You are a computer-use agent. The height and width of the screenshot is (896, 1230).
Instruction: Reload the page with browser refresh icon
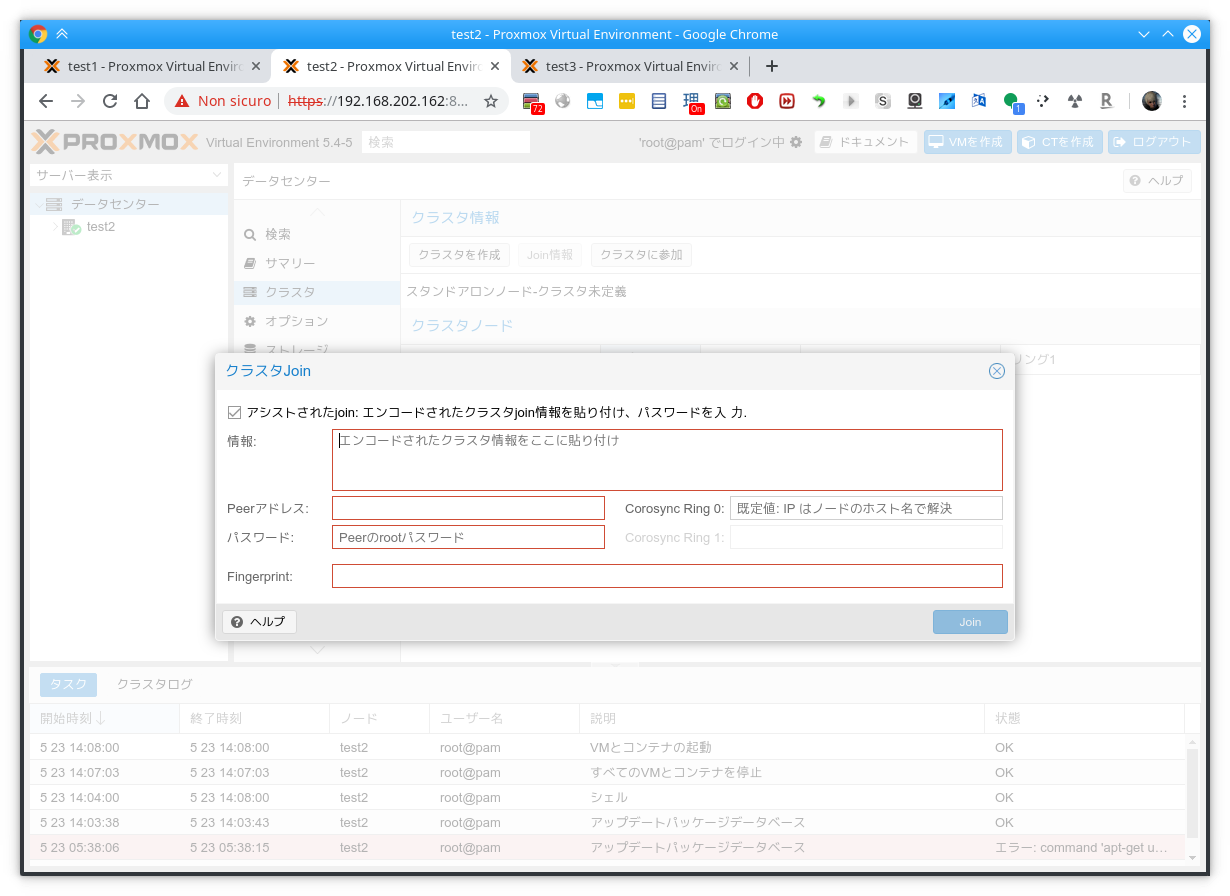pos(110,101)
